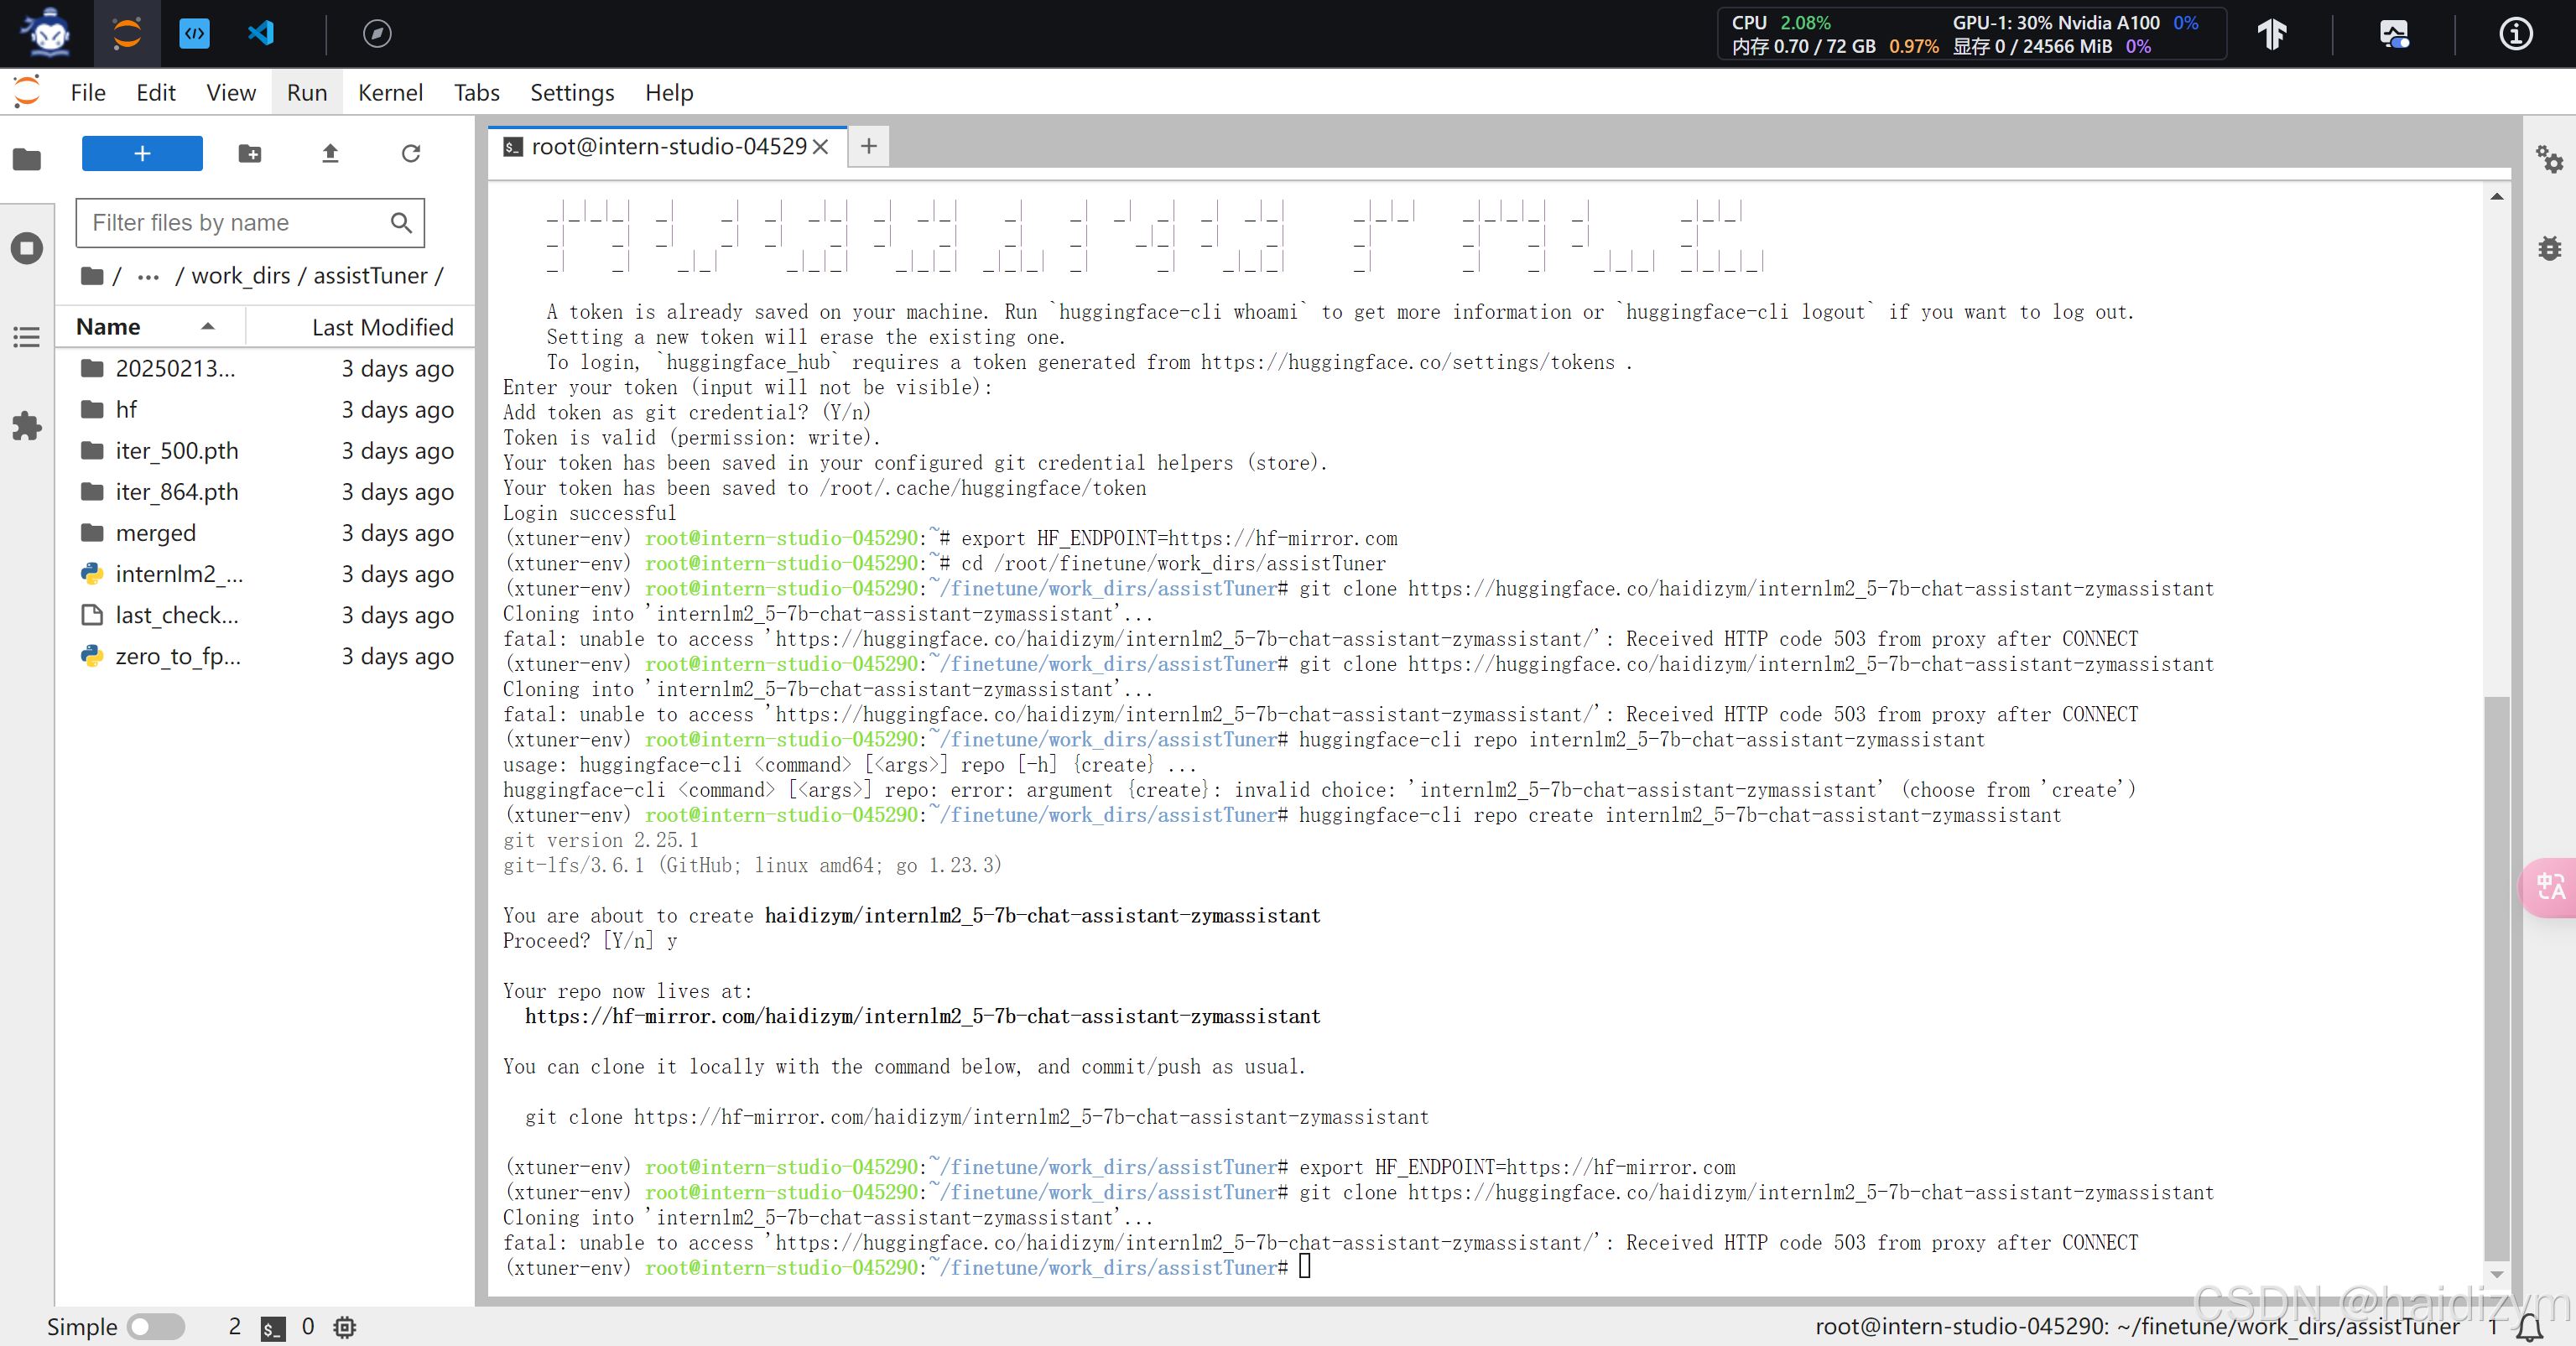Open the Help menu
The height and width of the screenshot is (1346, 2576).
click(669, 93)
